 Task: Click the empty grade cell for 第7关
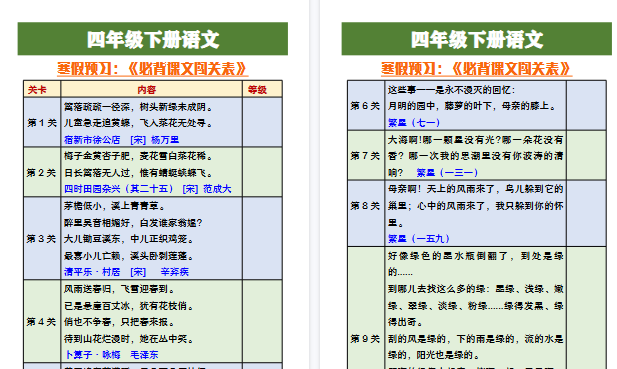coord(586,156)
